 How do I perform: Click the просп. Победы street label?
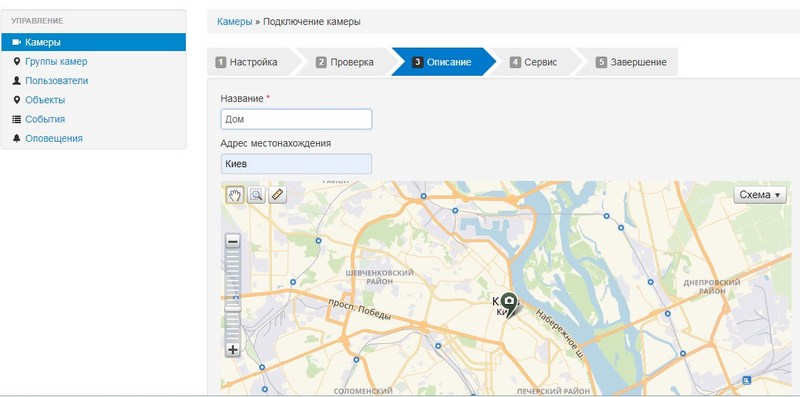pos(359,309)
